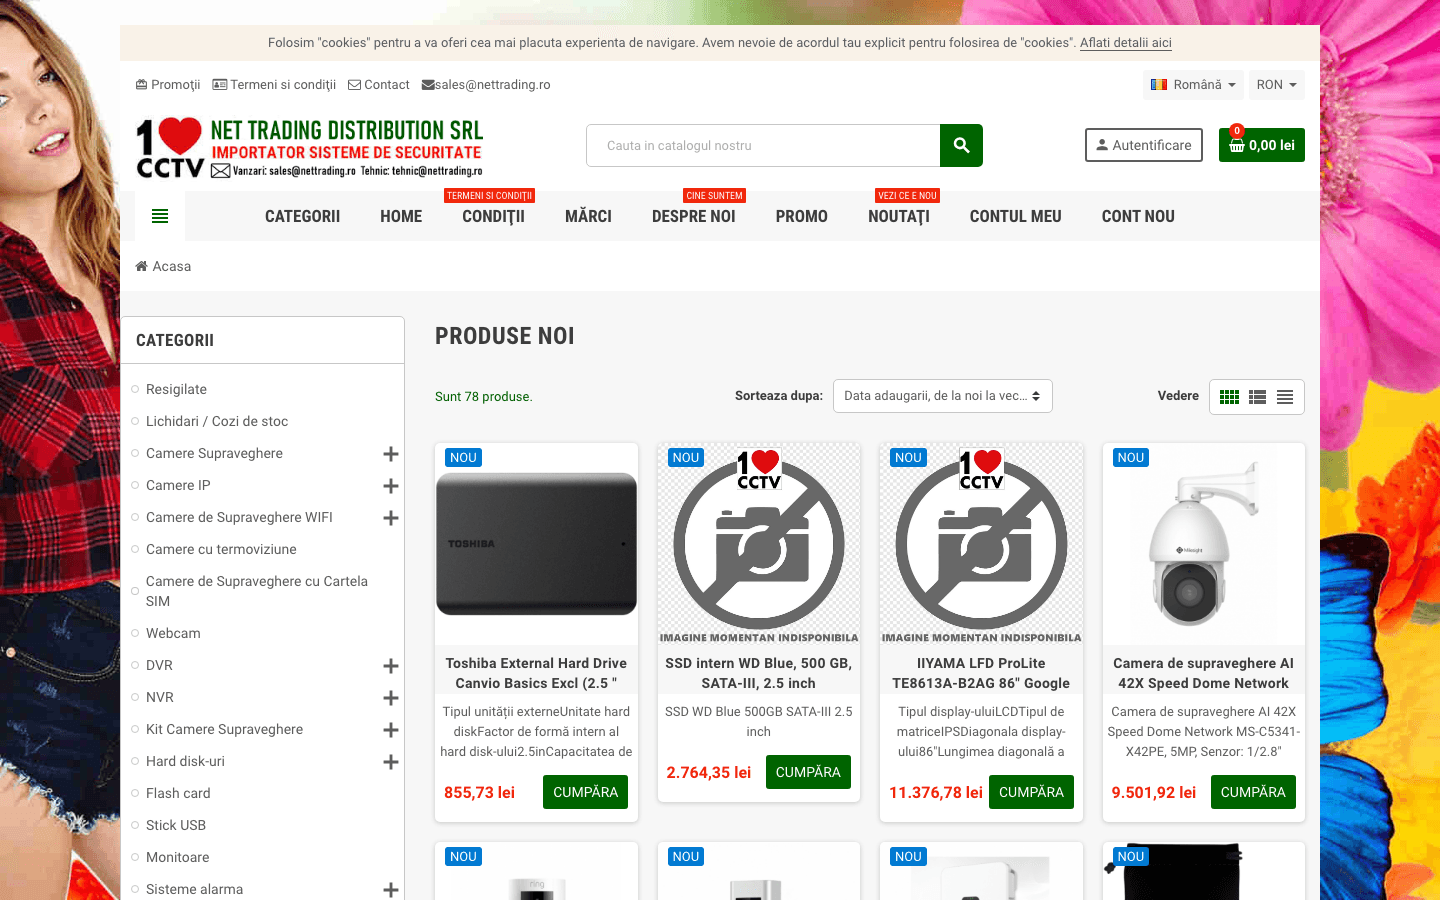Expand NVR category
The image size is (1440, 900).
click(391, 698)
